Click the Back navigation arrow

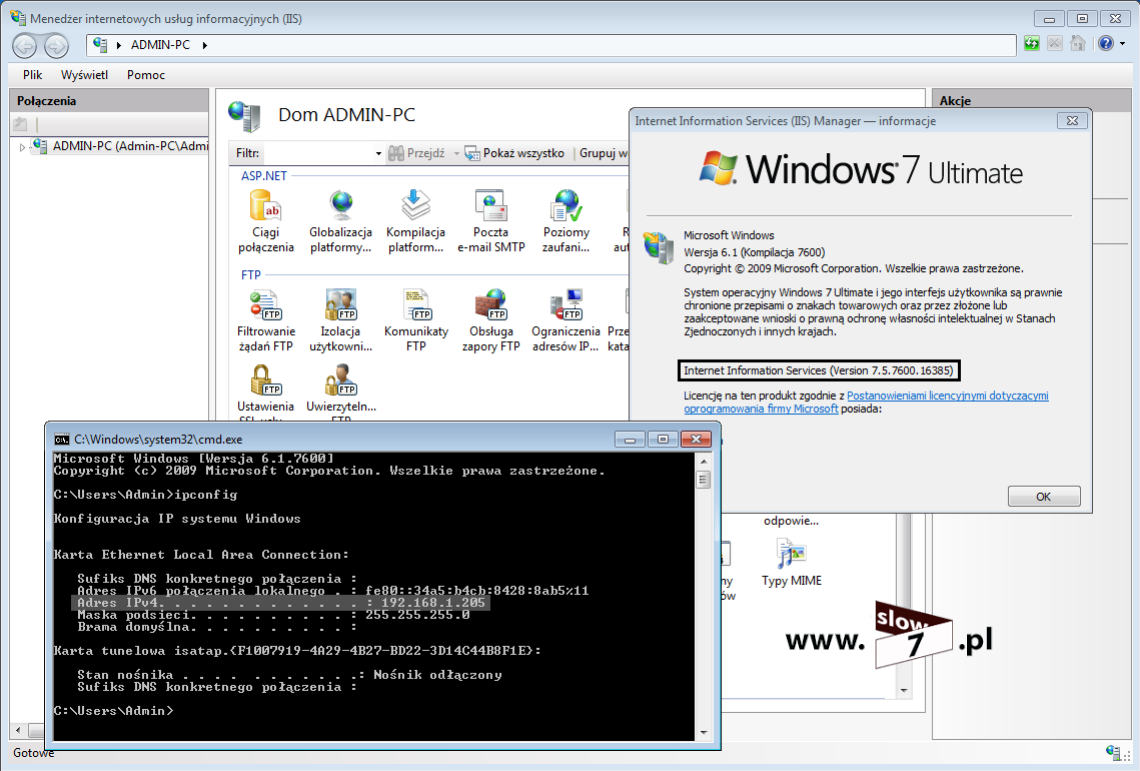(25, 46)
